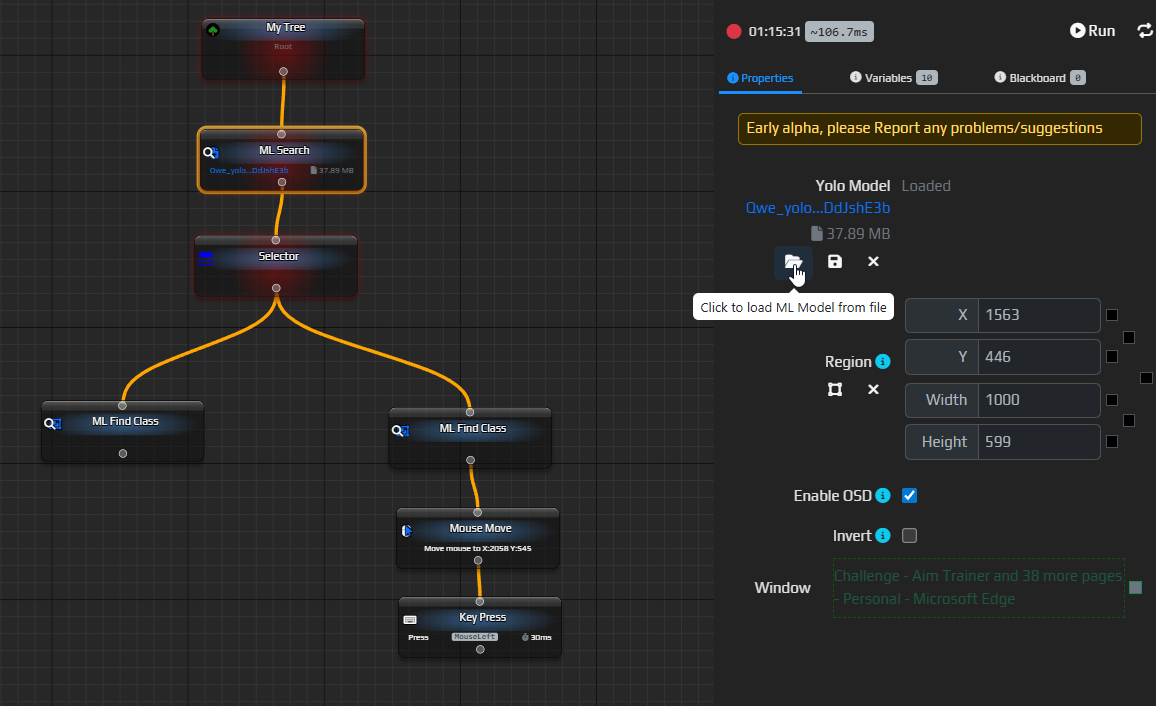1156x706 pixels.
Task: Click the MouseLeft key badge on Key Press
Action: (475, 637)
